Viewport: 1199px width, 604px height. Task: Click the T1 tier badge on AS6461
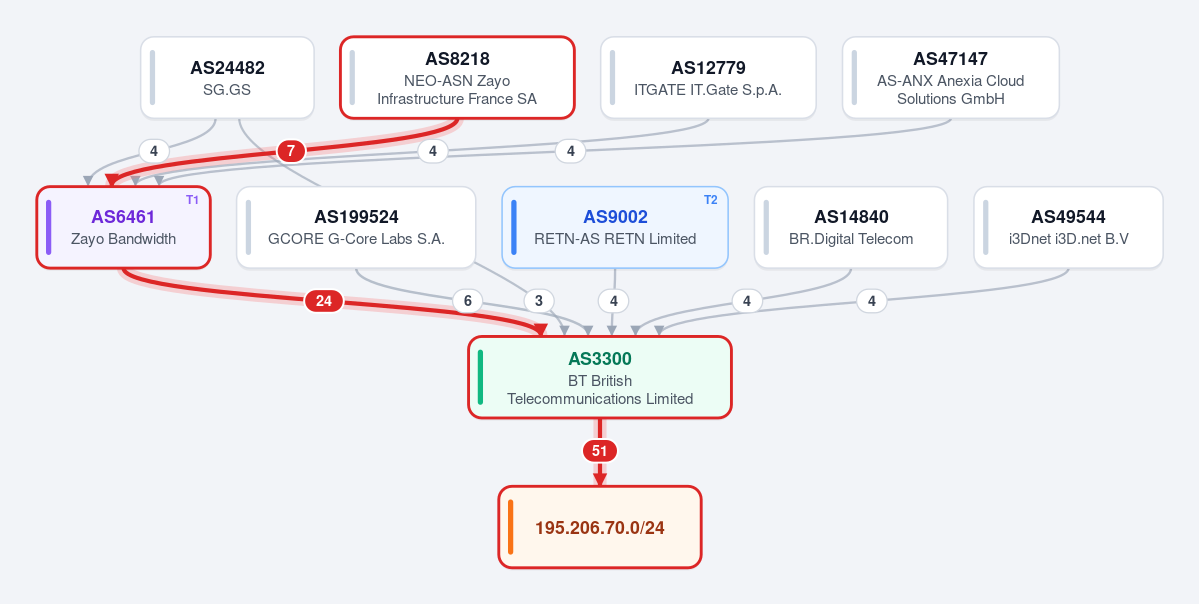point(192,200)
